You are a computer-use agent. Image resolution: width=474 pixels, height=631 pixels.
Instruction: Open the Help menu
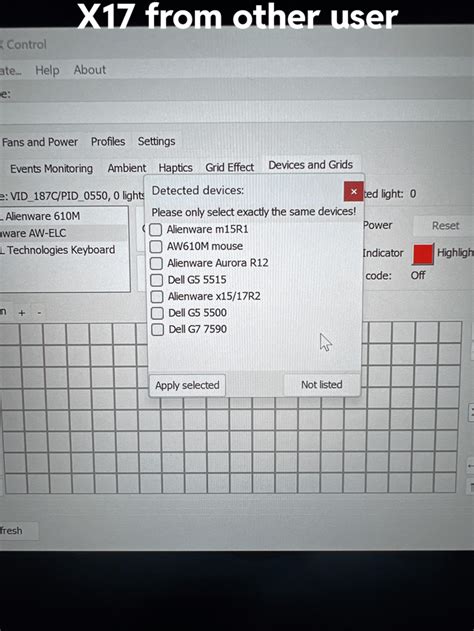tap(47, 70)
